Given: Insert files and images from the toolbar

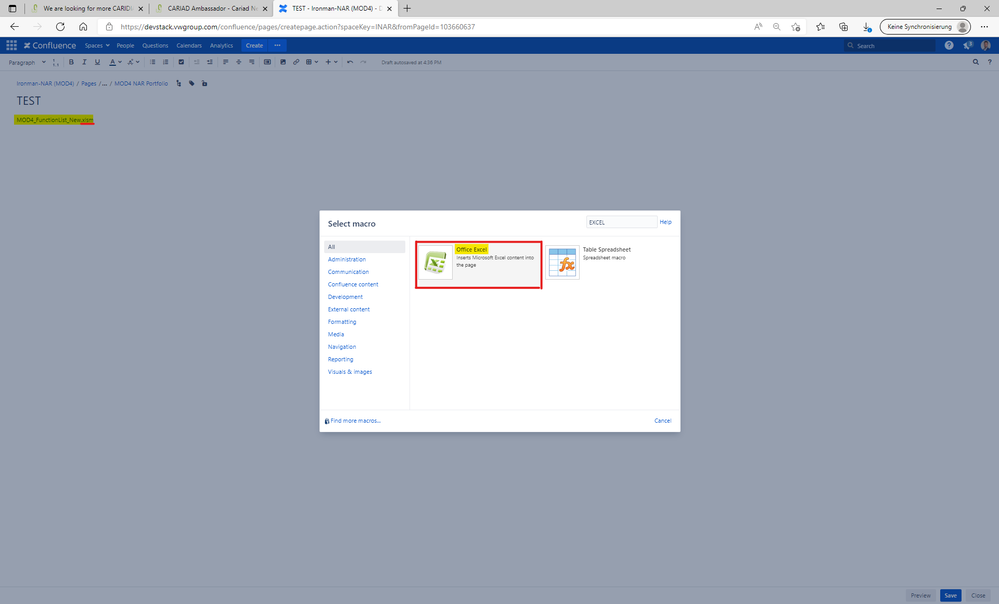Looking at the screenshot, I should pos(283,62).
